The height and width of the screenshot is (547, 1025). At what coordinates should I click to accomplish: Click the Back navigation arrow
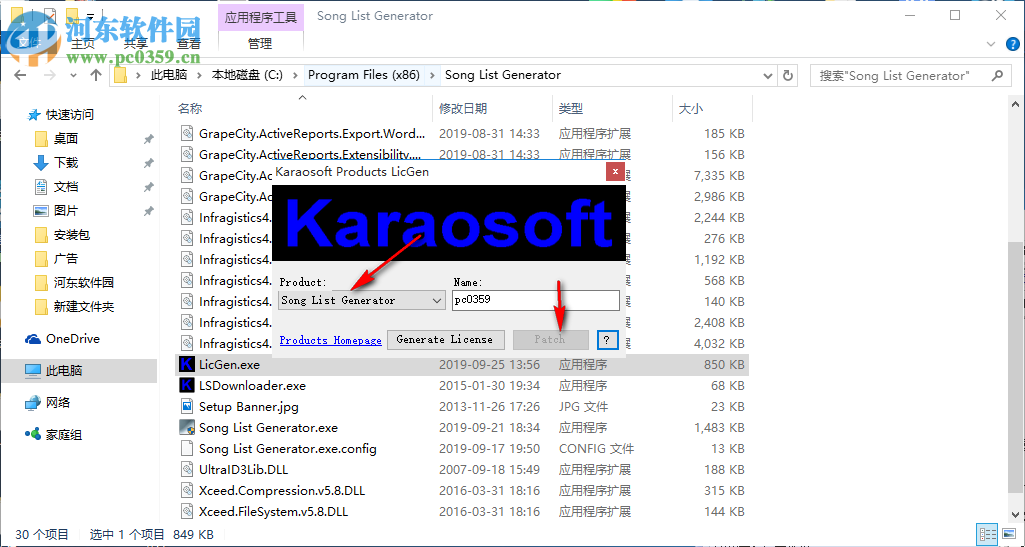[19, 75]
